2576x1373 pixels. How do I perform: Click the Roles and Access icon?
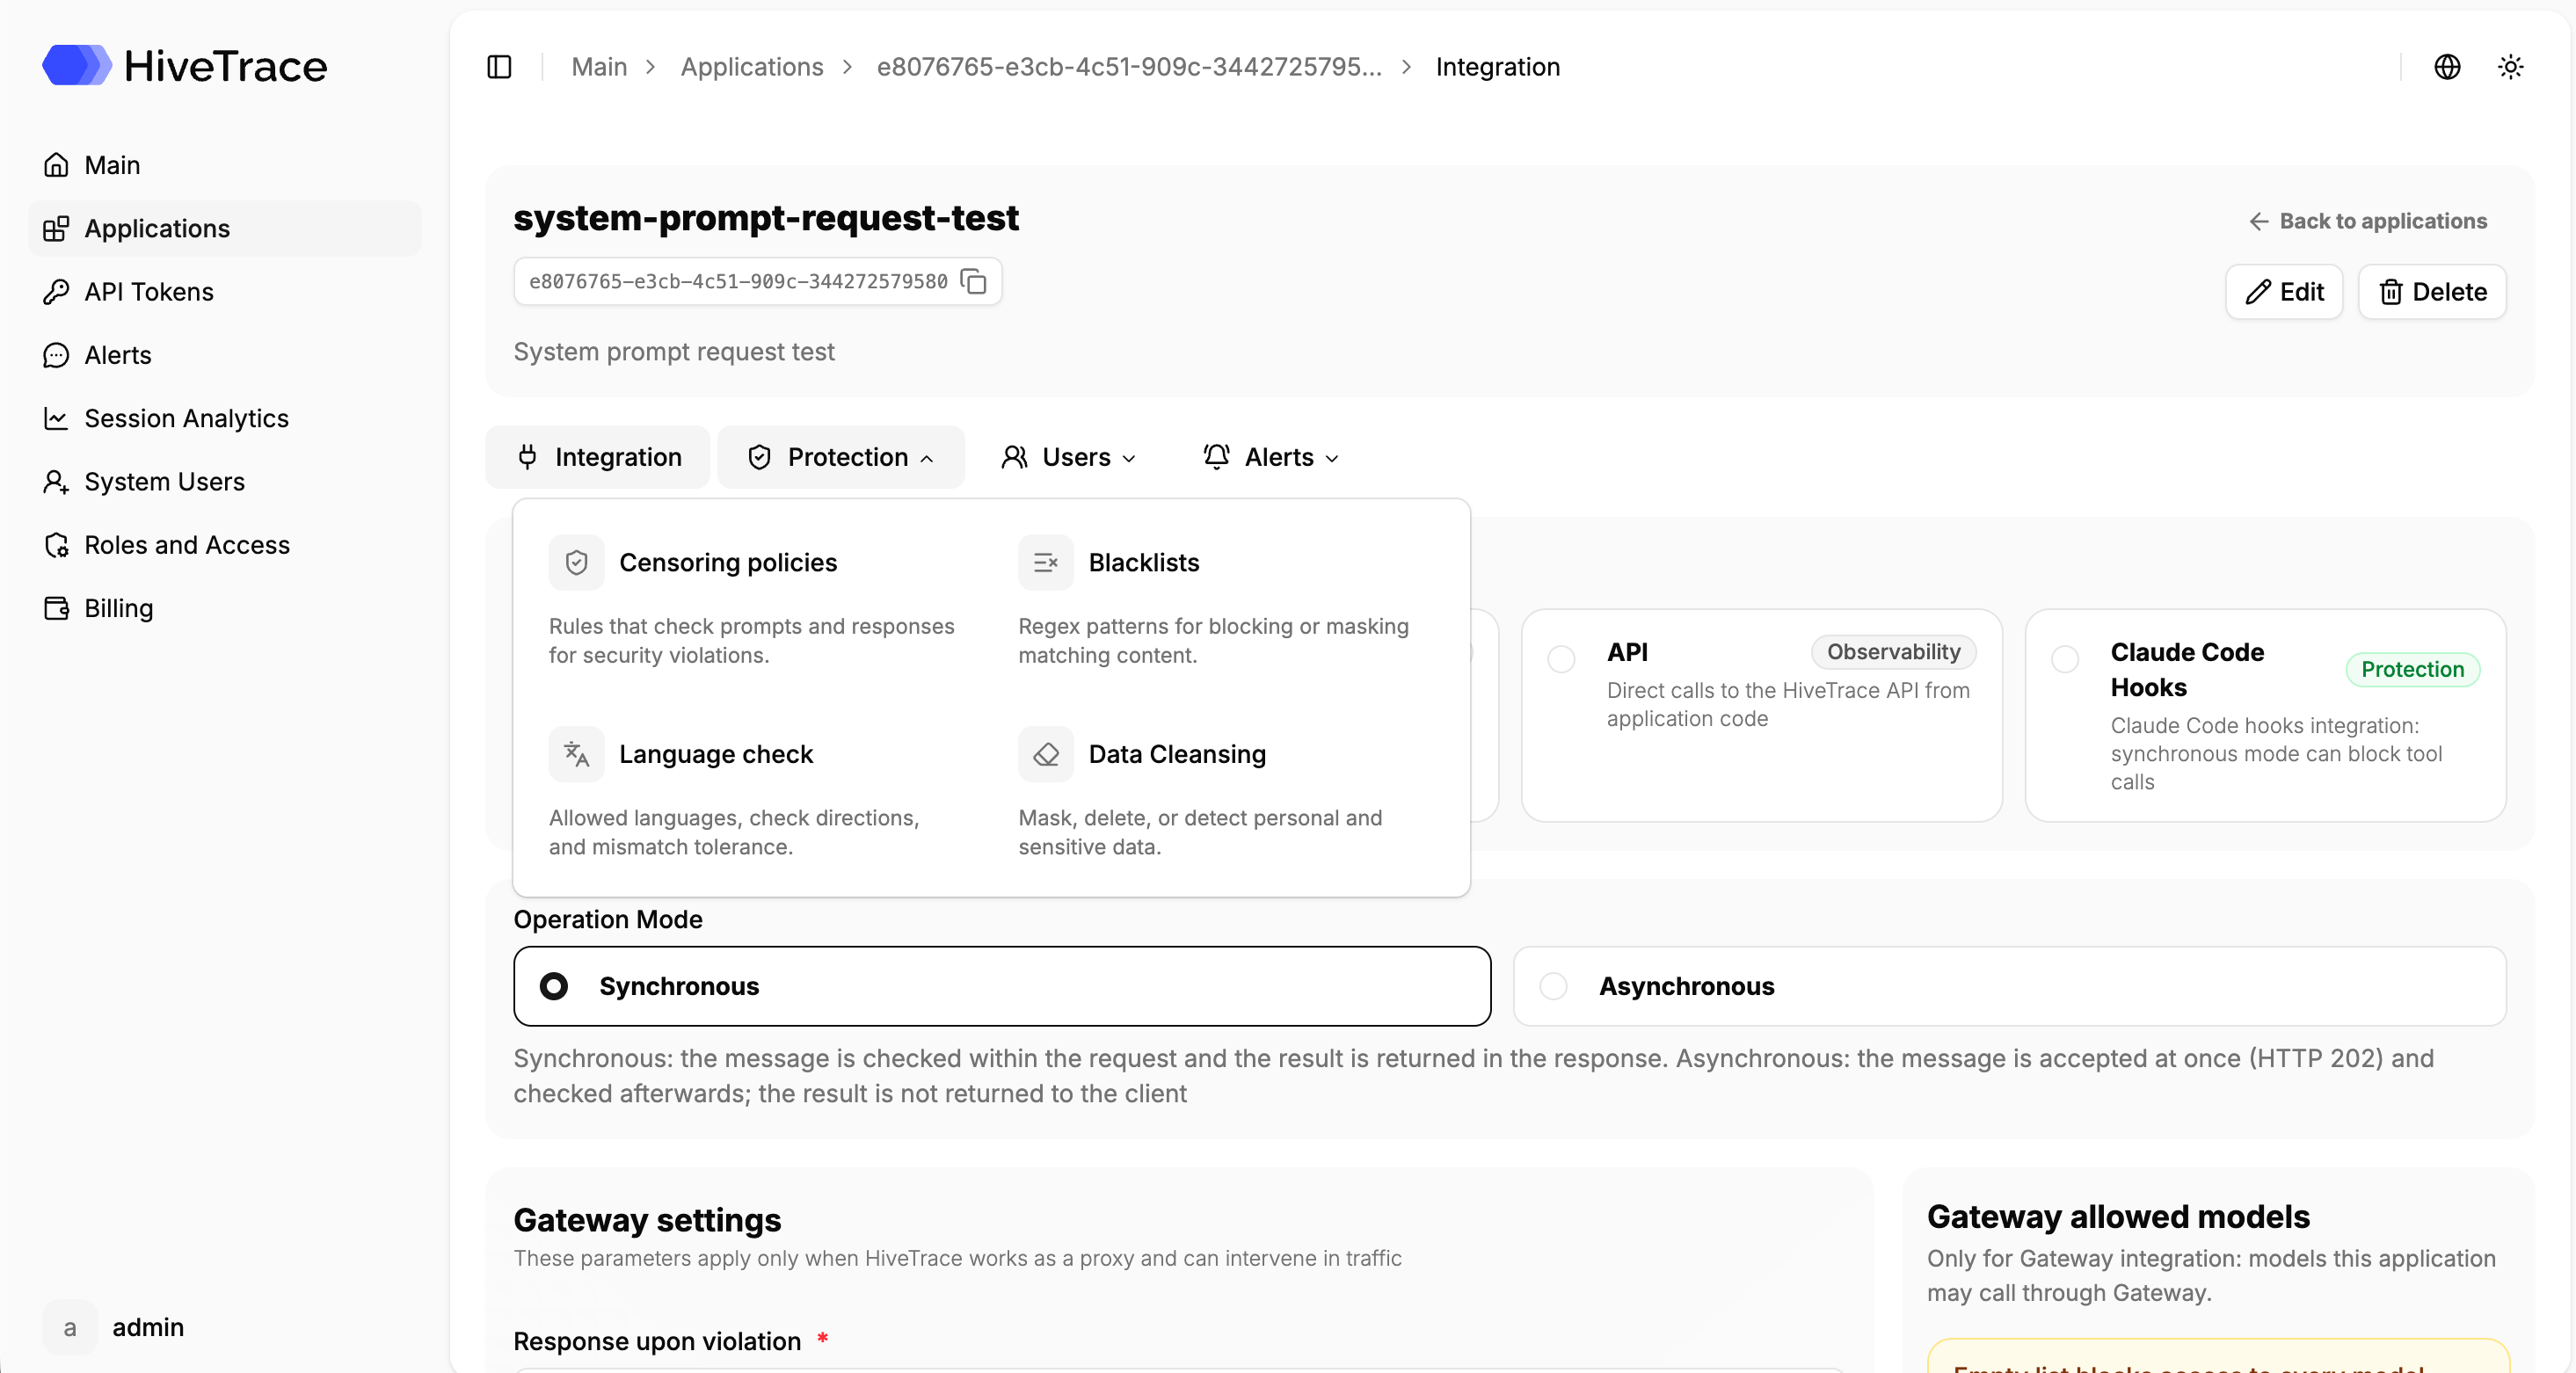pyautogui.click(x=56, y=545)
